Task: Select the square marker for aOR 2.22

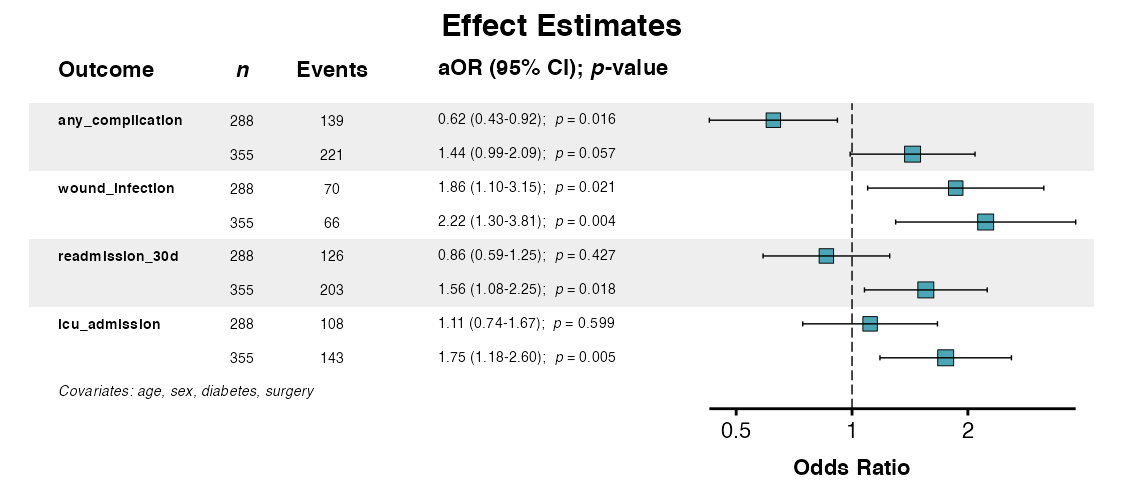Action: click(985, 222)
